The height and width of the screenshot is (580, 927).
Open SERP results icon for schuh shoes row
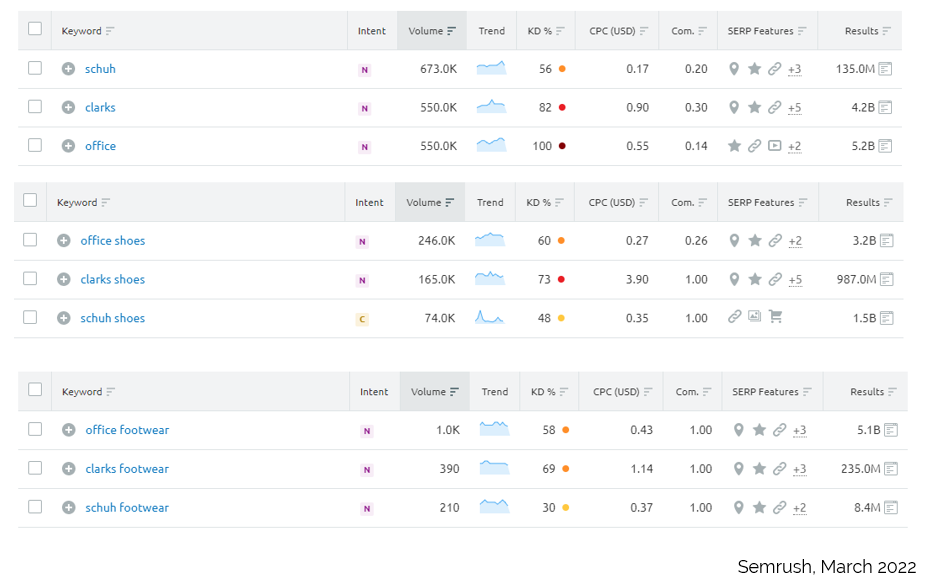point(886,318)
